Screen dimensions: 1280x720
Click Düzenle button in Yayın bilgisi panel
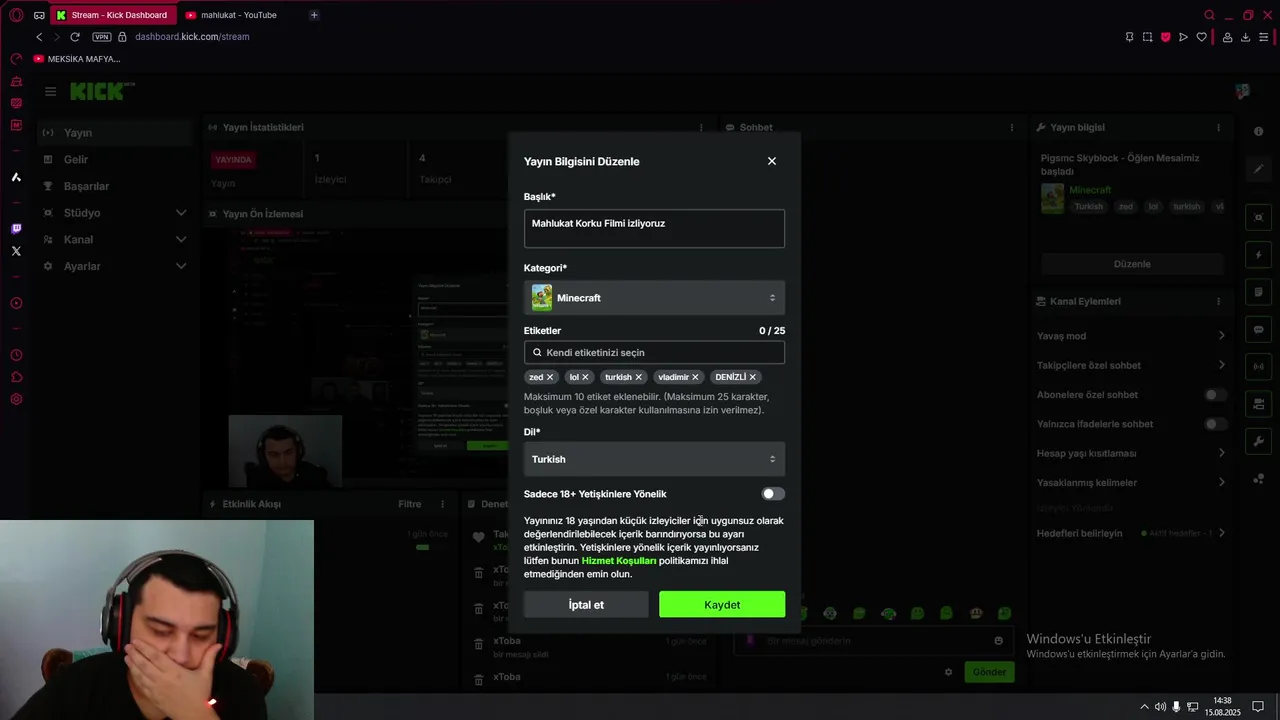click(x=1132, y=264)
